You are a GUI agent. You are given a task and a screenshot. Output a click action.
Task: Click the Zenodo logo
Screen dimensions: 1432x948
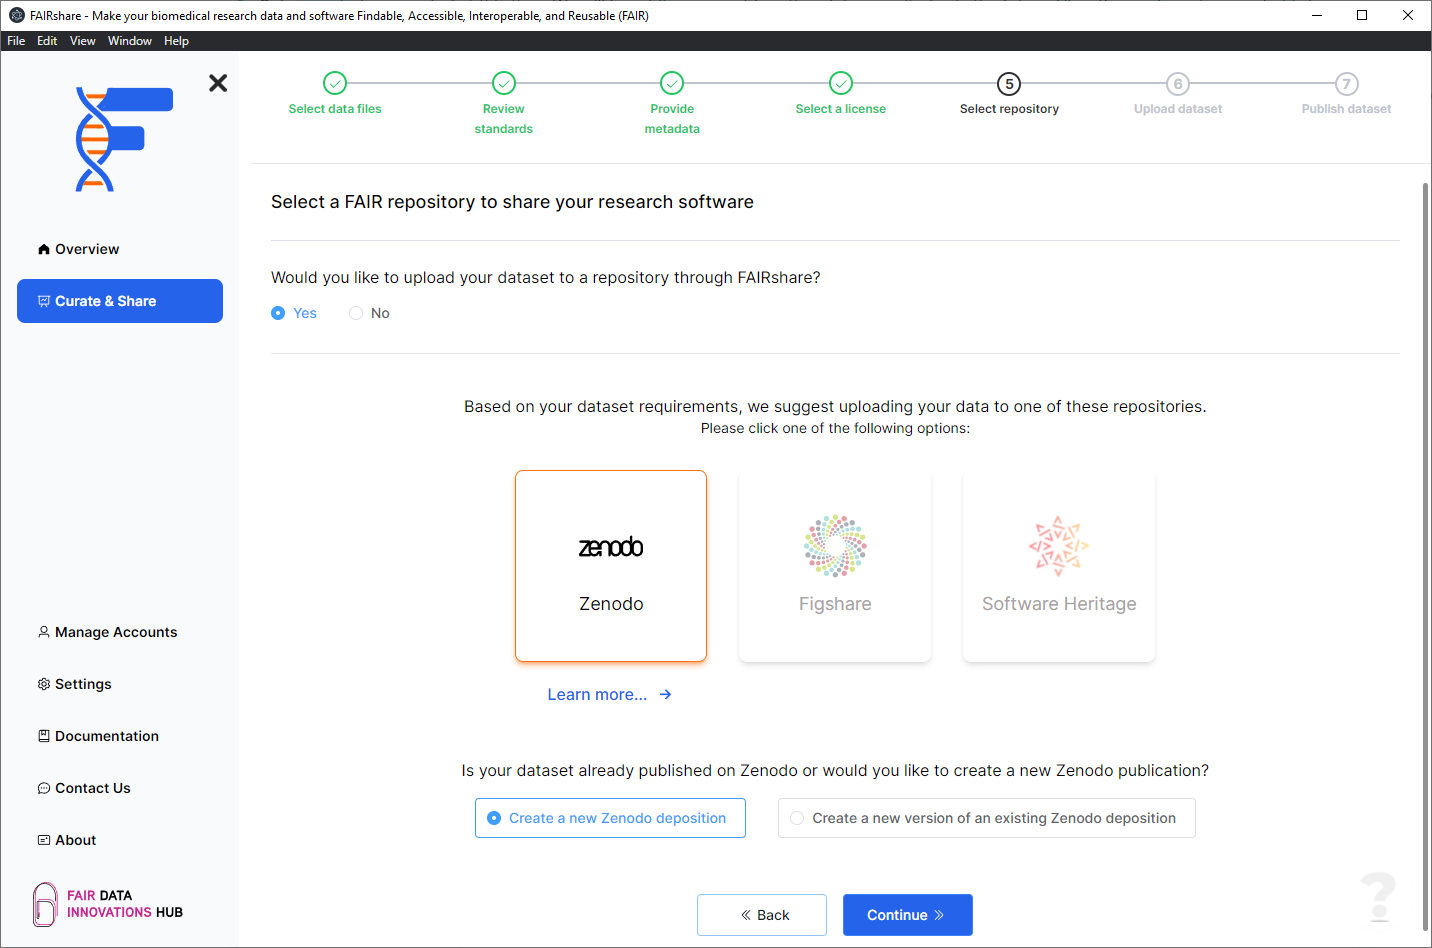(611, 547)
